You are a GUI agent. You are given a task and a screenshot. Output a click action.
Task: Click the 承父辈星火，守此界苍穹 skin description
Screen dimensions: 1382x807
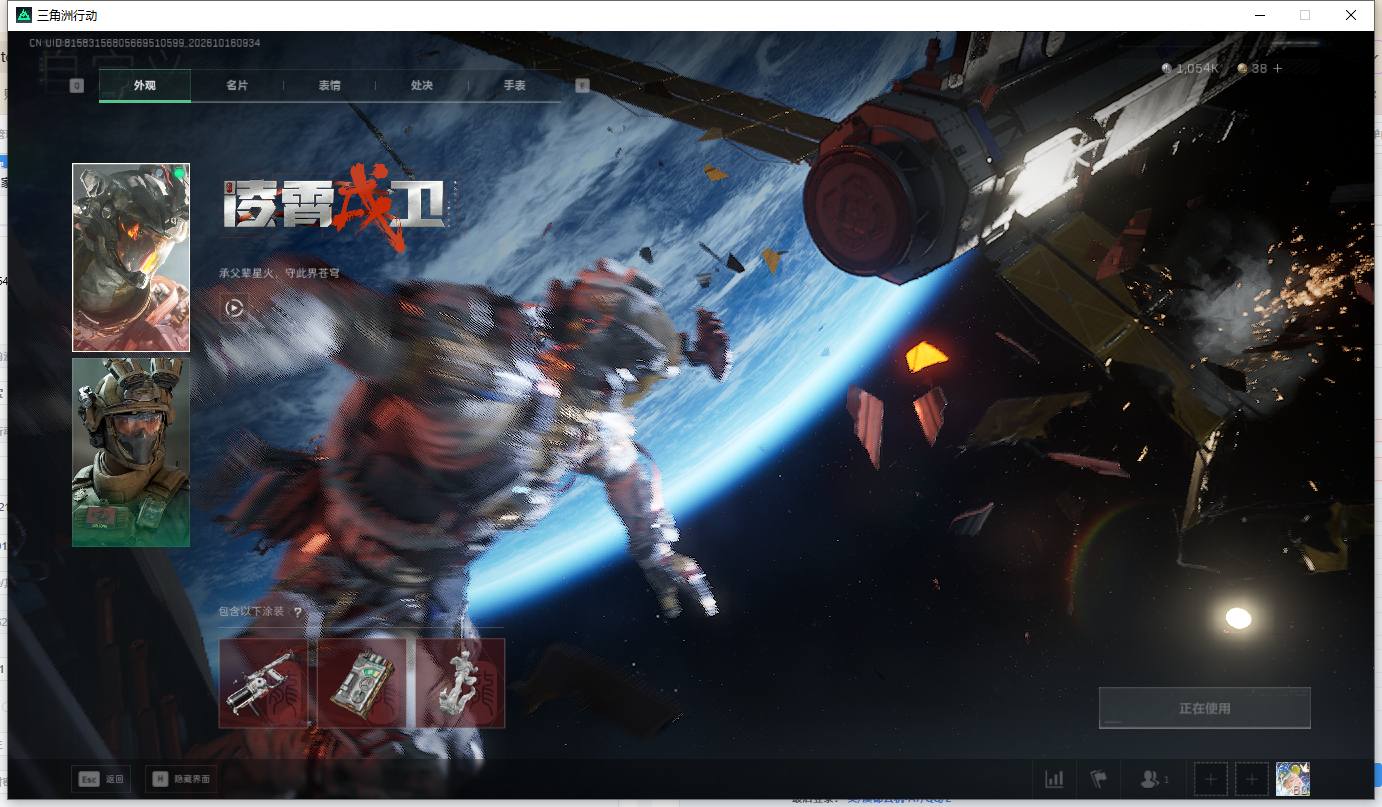pyautogui.click(x=279, y=273)
